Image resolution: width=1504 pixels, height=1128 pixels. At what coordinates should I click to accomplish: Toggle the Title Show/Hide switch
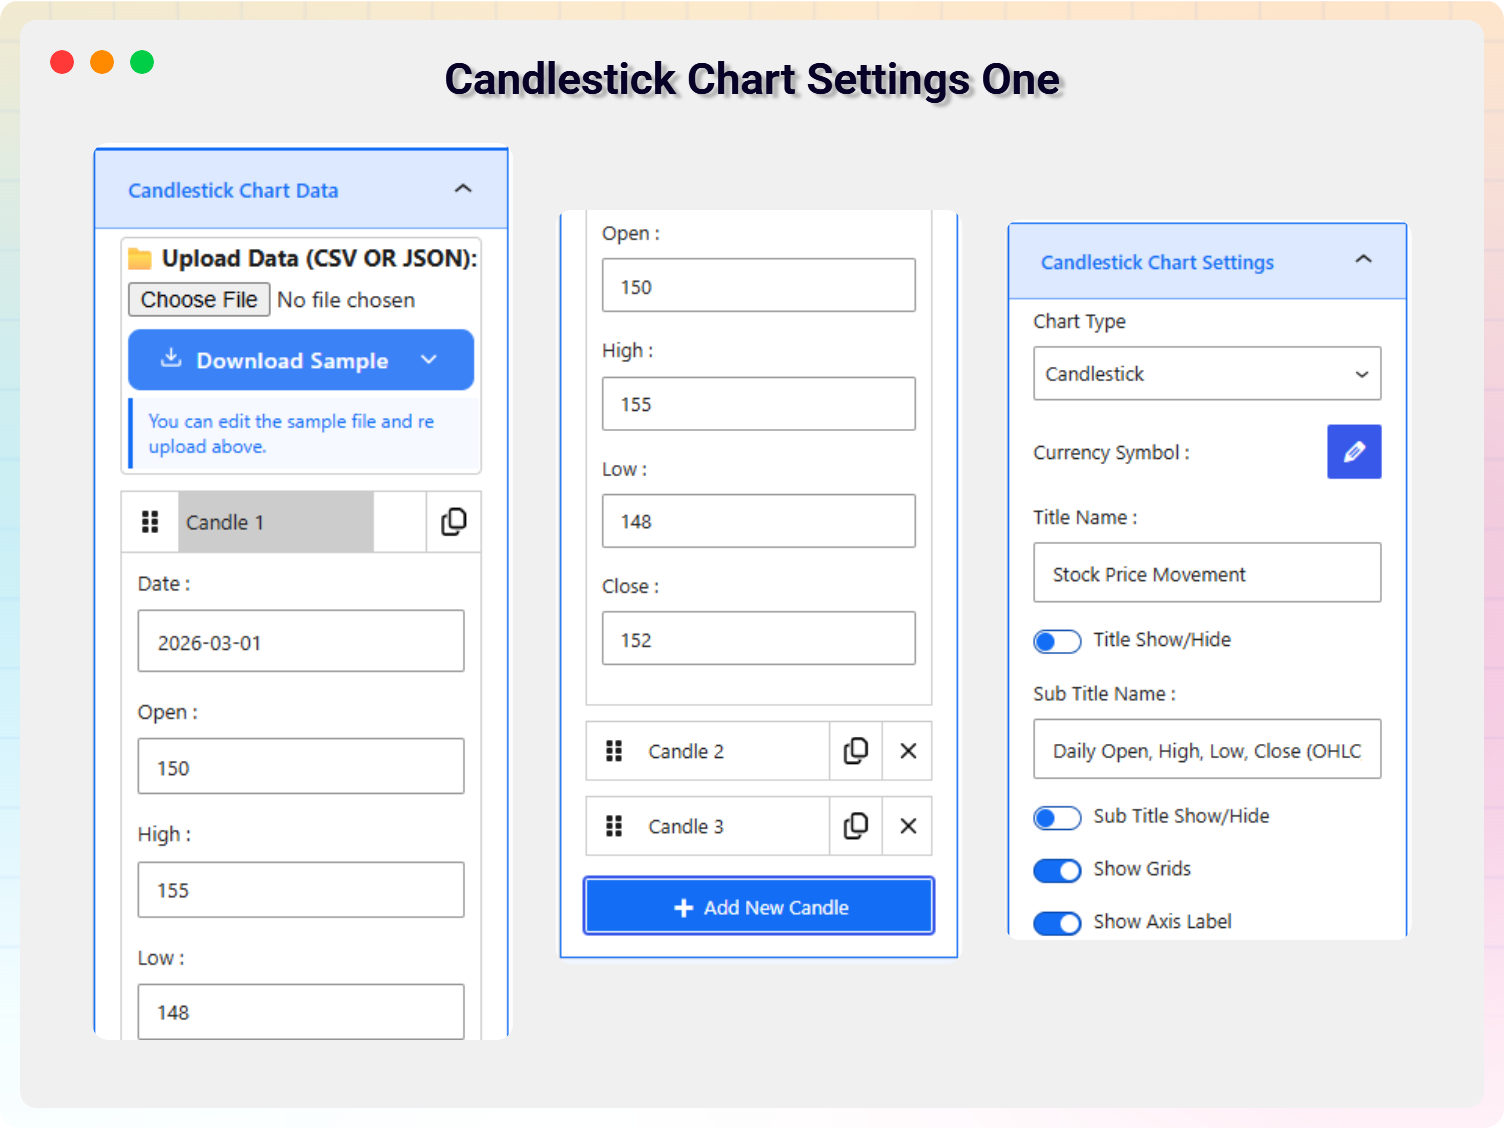(1057, 641)
